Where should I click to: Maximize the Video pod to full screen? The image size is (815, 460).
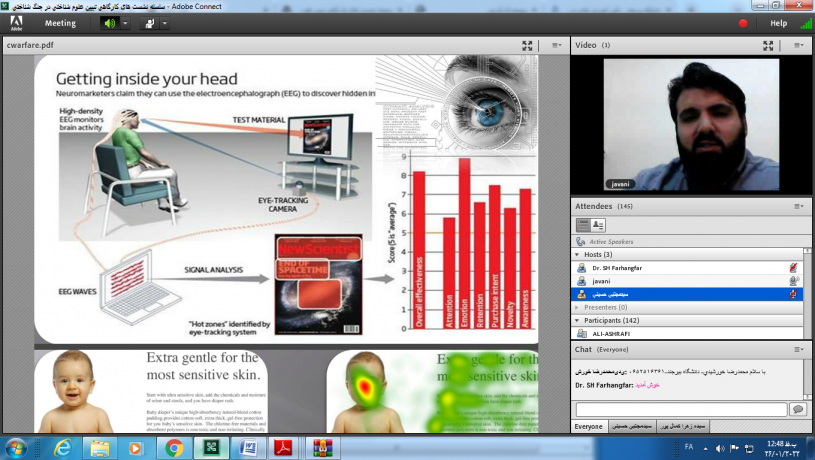click(x=768, y=45)
